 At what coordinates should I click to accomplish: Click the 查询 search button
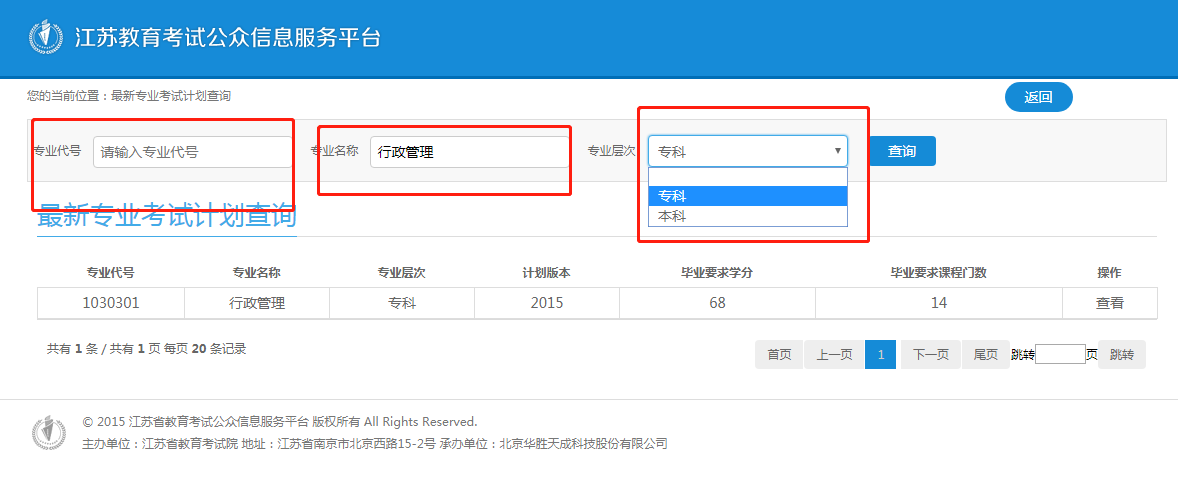pyautogui.click(x=902, y=151)
